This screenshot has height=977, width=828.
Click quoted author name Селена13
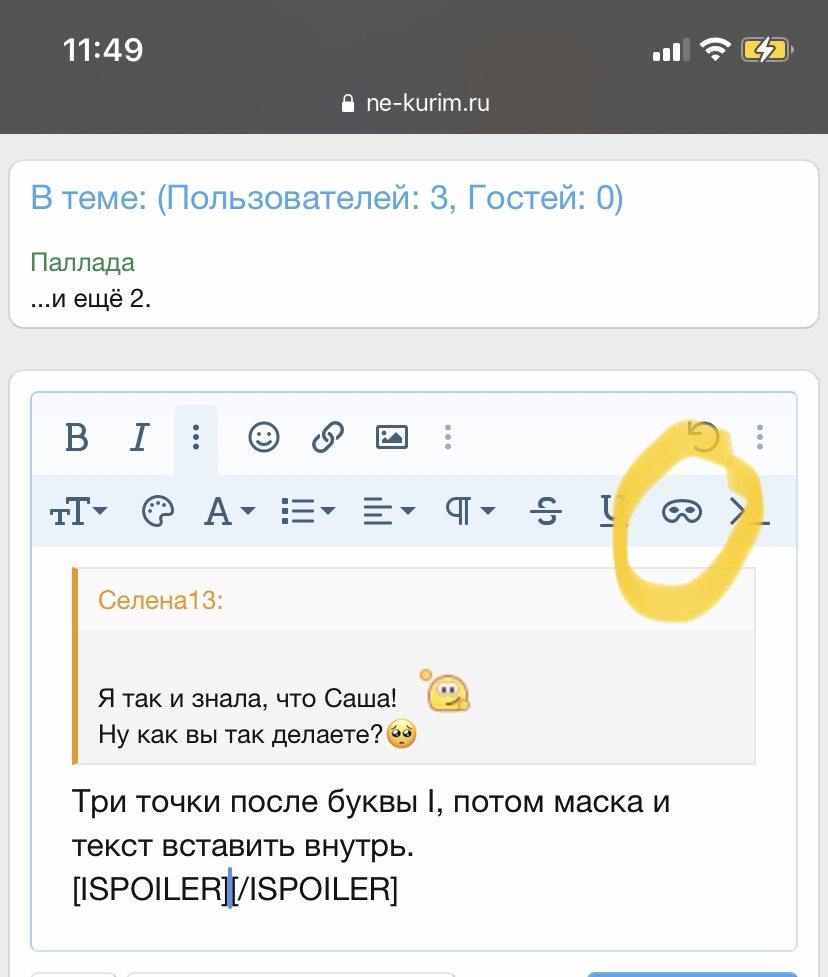[160, 600]
